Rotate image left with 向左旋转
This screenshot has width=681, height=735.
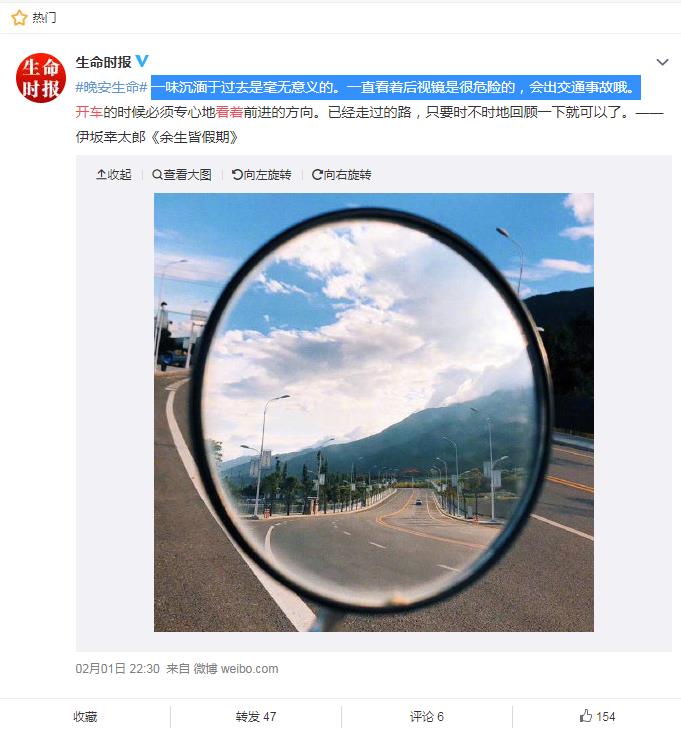point(262,175)
